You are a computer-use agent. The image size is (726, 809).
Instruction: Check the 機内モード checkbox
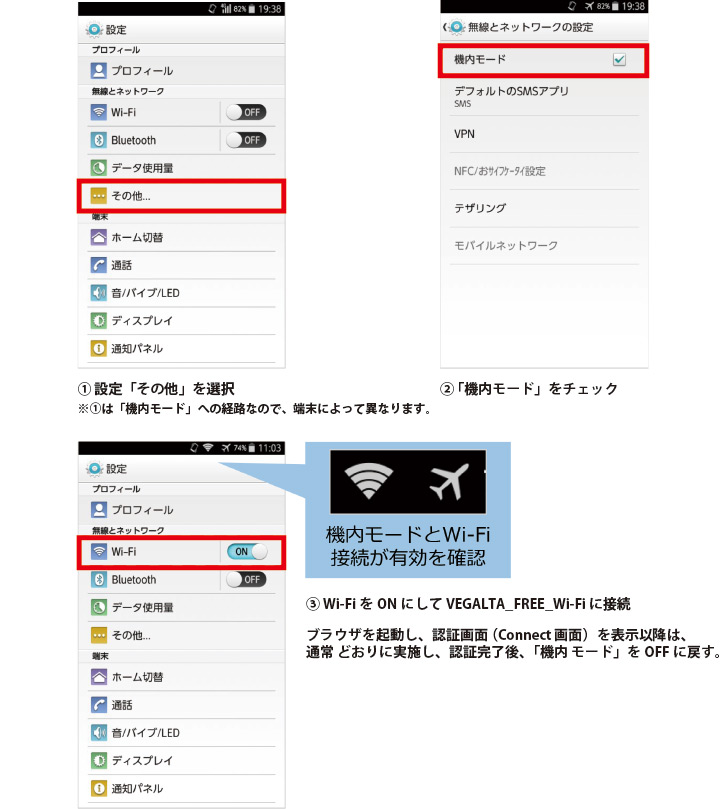[x=619, y=60]
